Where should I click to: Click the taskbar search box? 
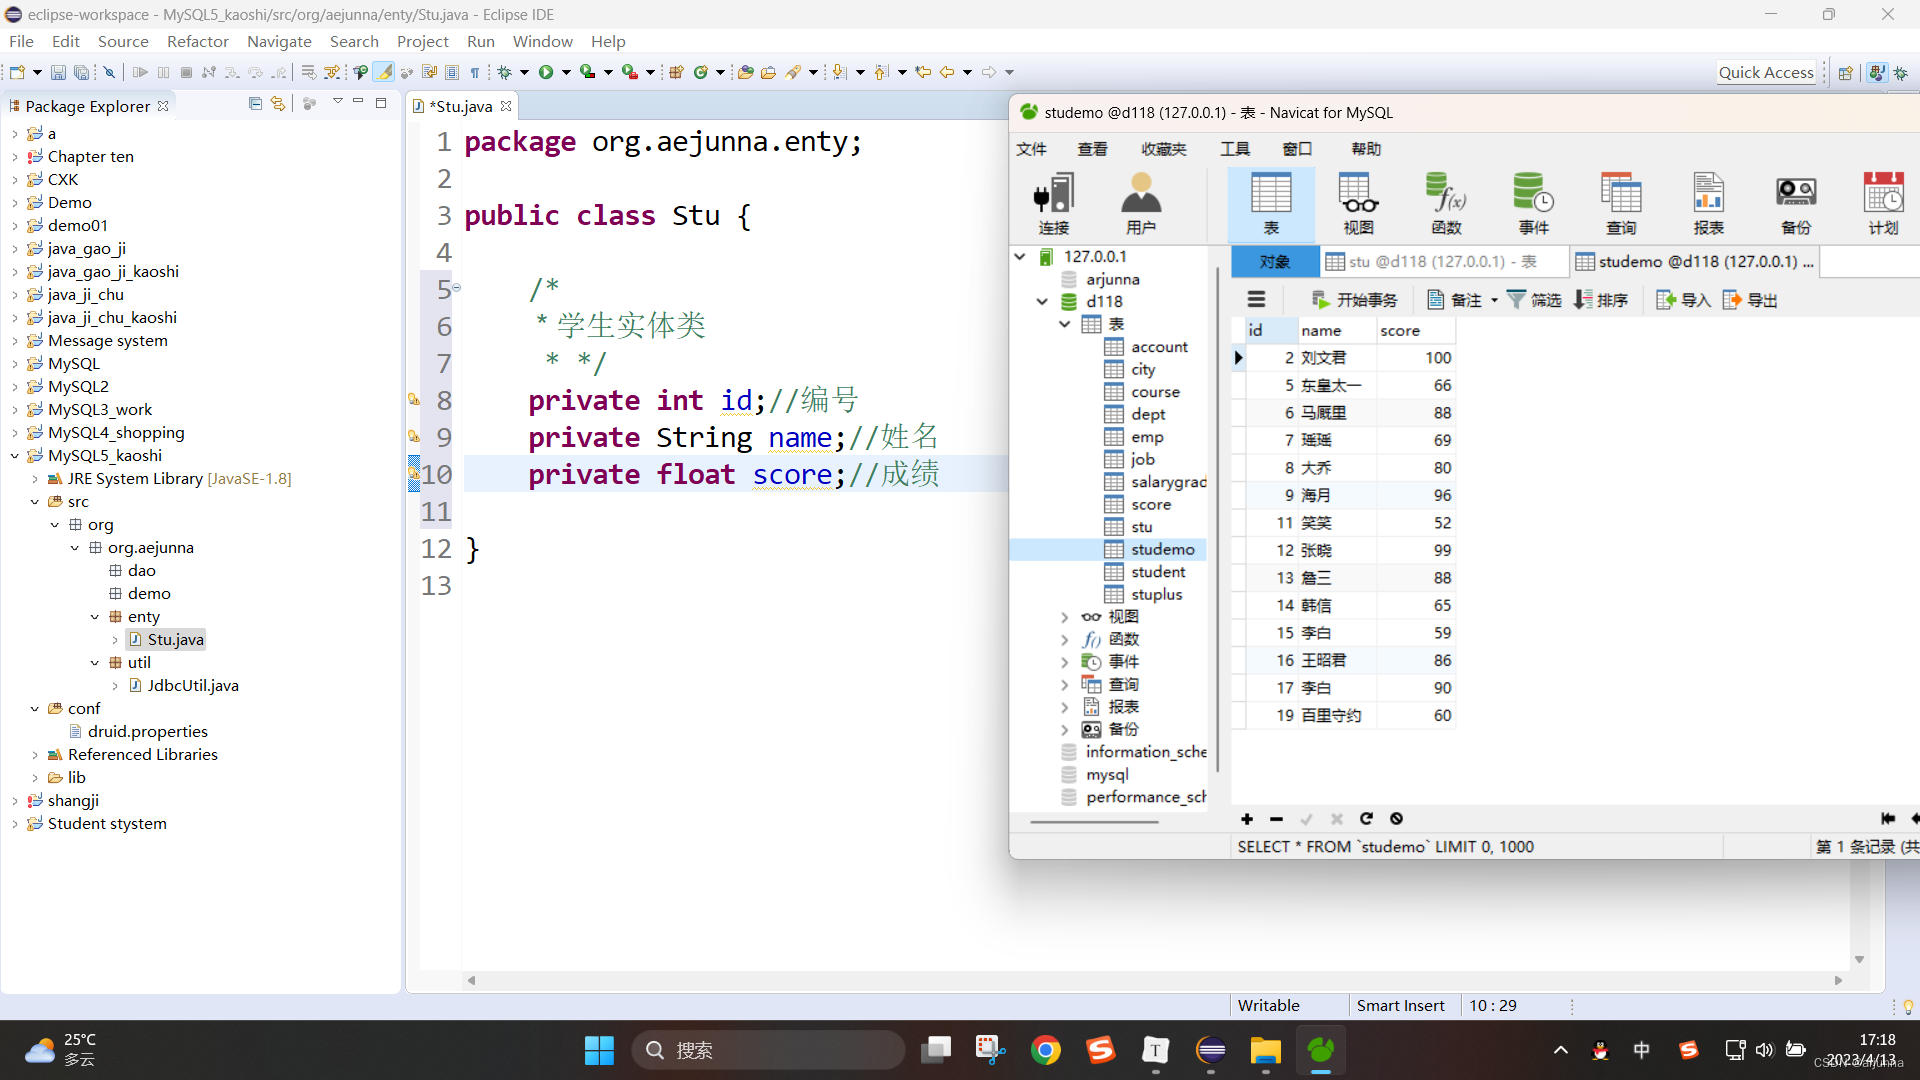pyautogui.click(x=767, y=1050)
